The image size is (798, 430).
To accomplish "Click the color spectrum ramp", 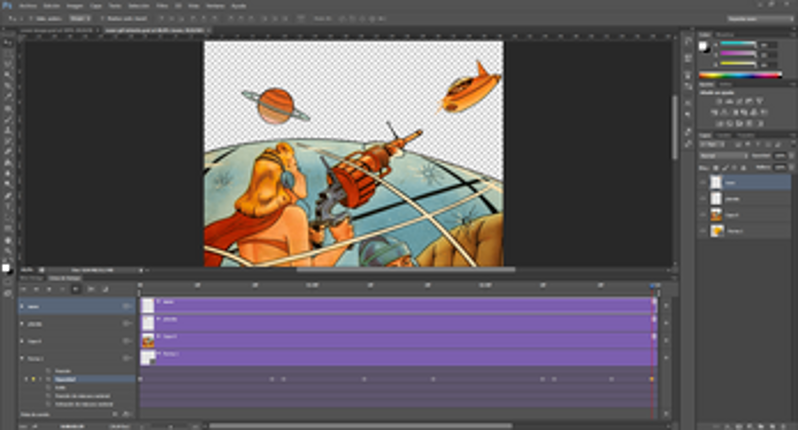I will pyautogui.click(x=740, y=76).
